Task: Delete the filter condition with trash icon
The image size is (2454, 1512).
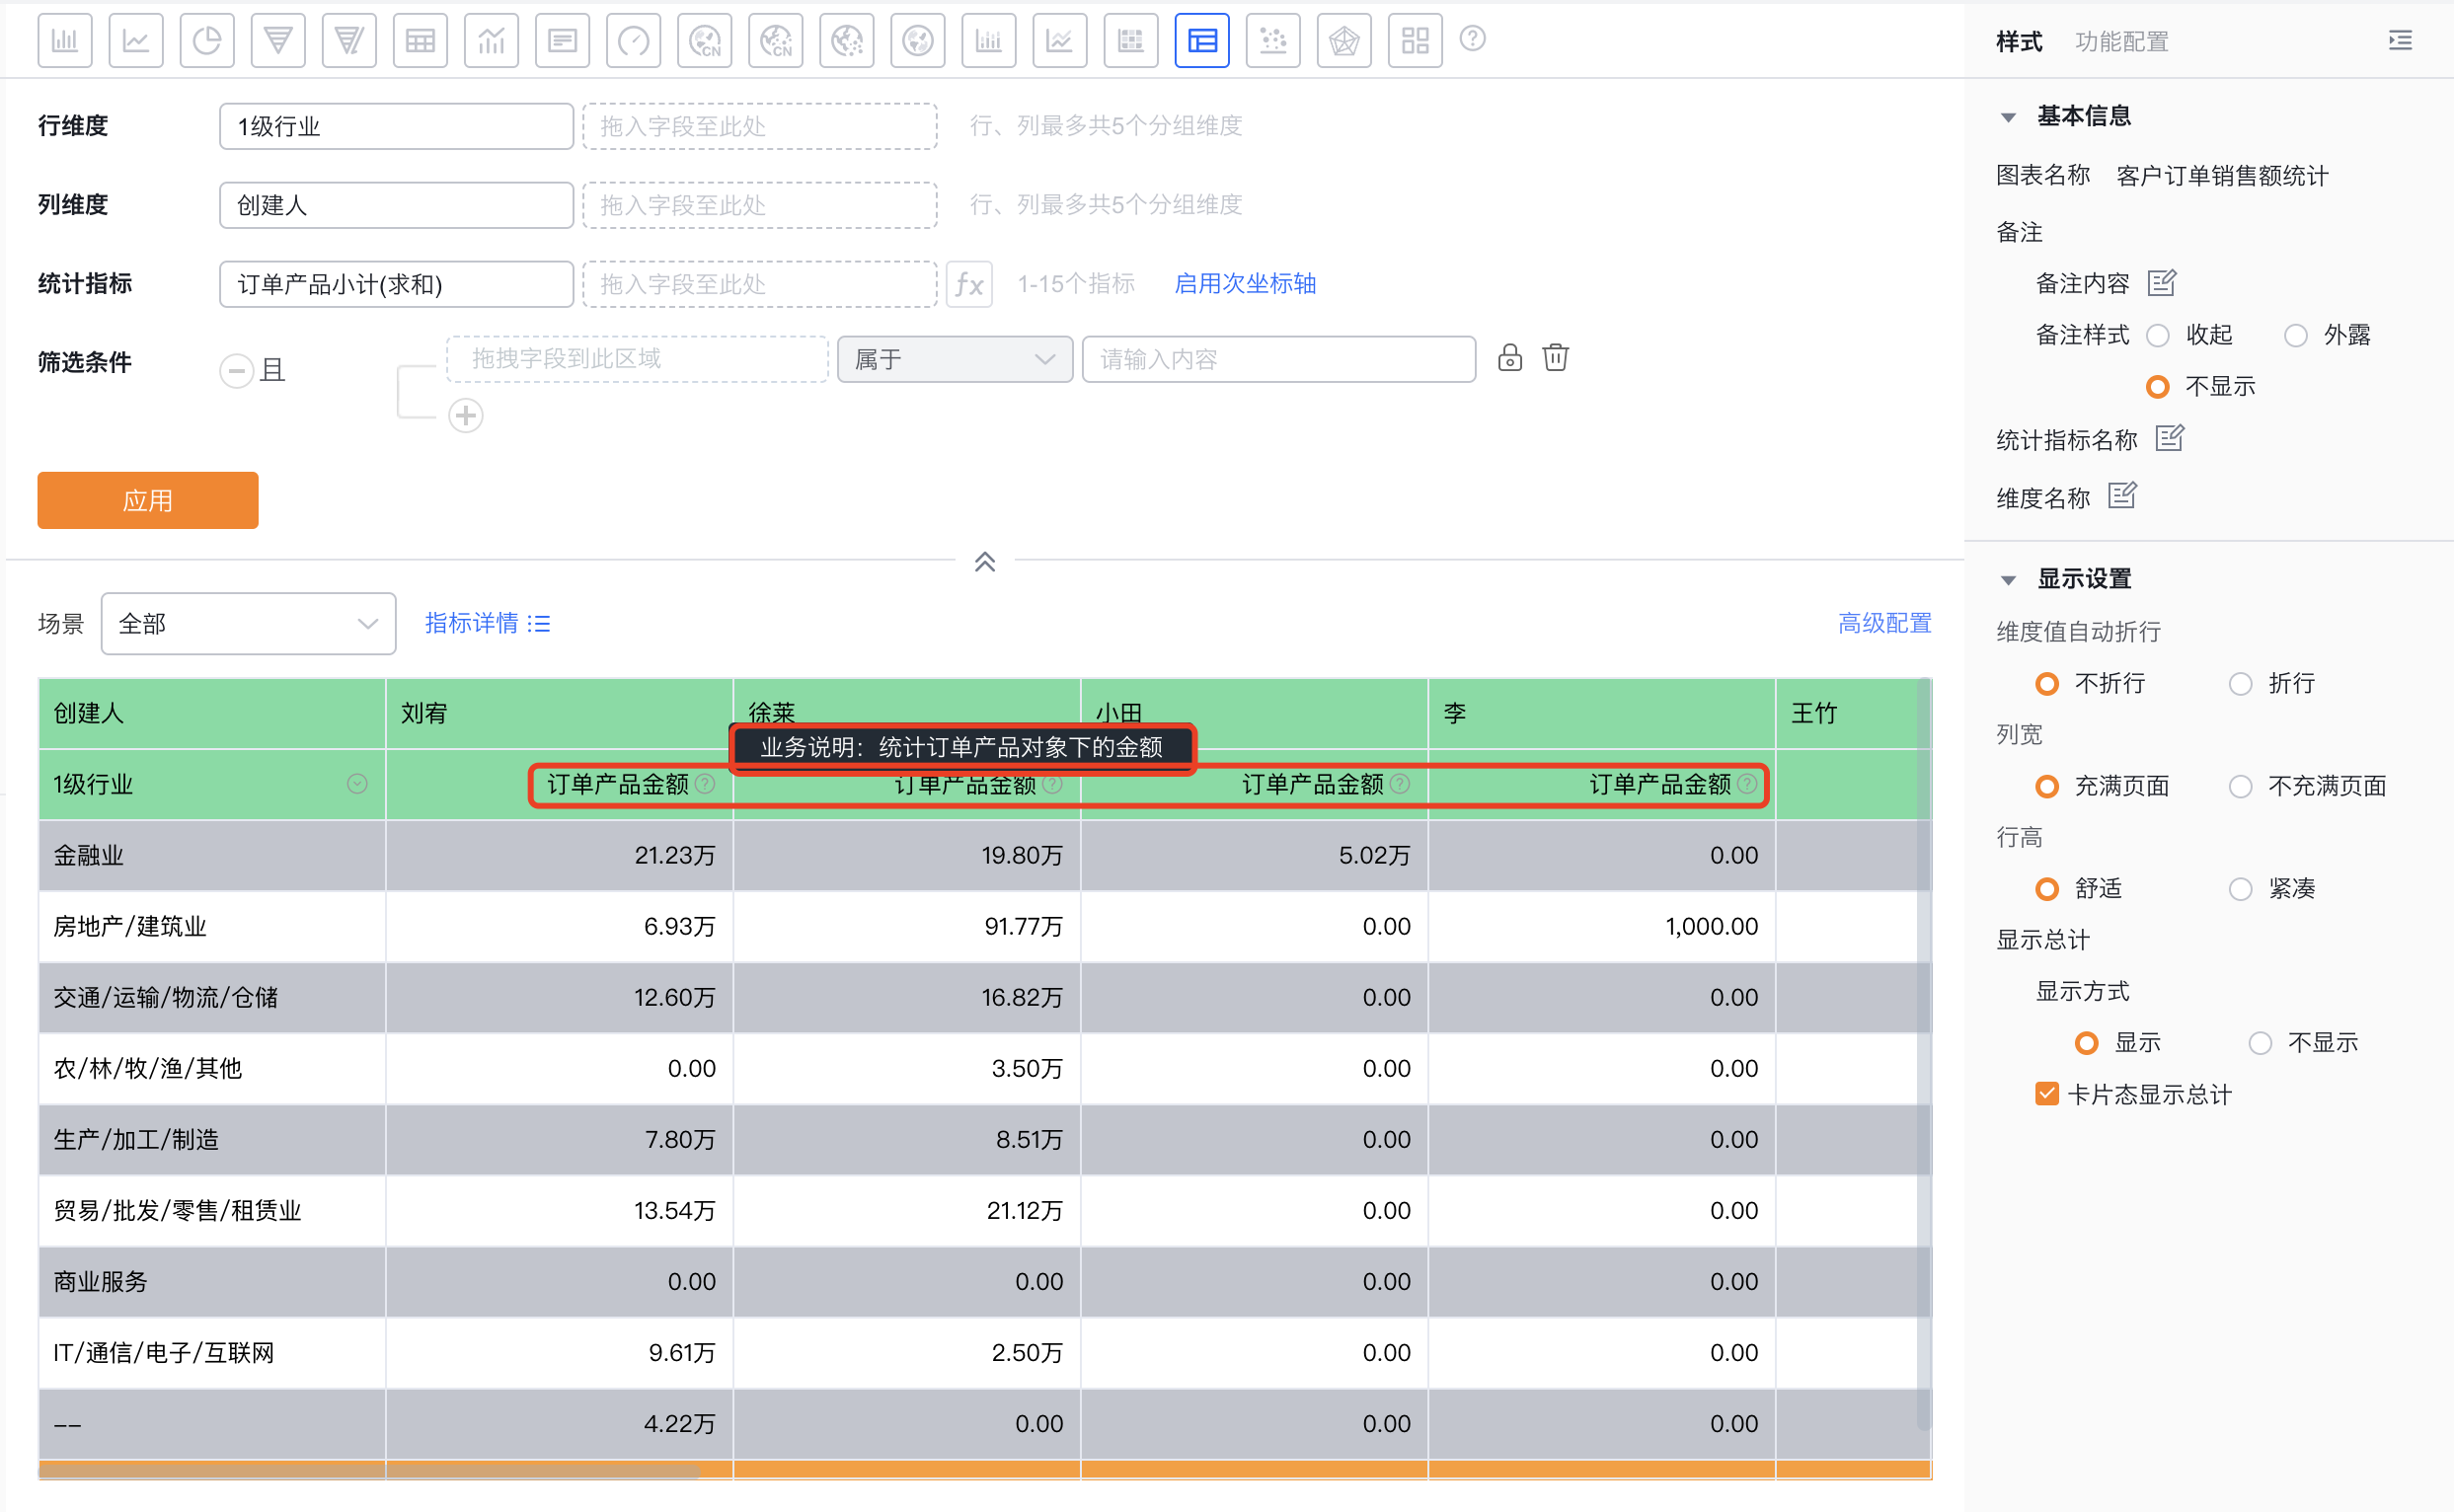Action: (1555, 358)
